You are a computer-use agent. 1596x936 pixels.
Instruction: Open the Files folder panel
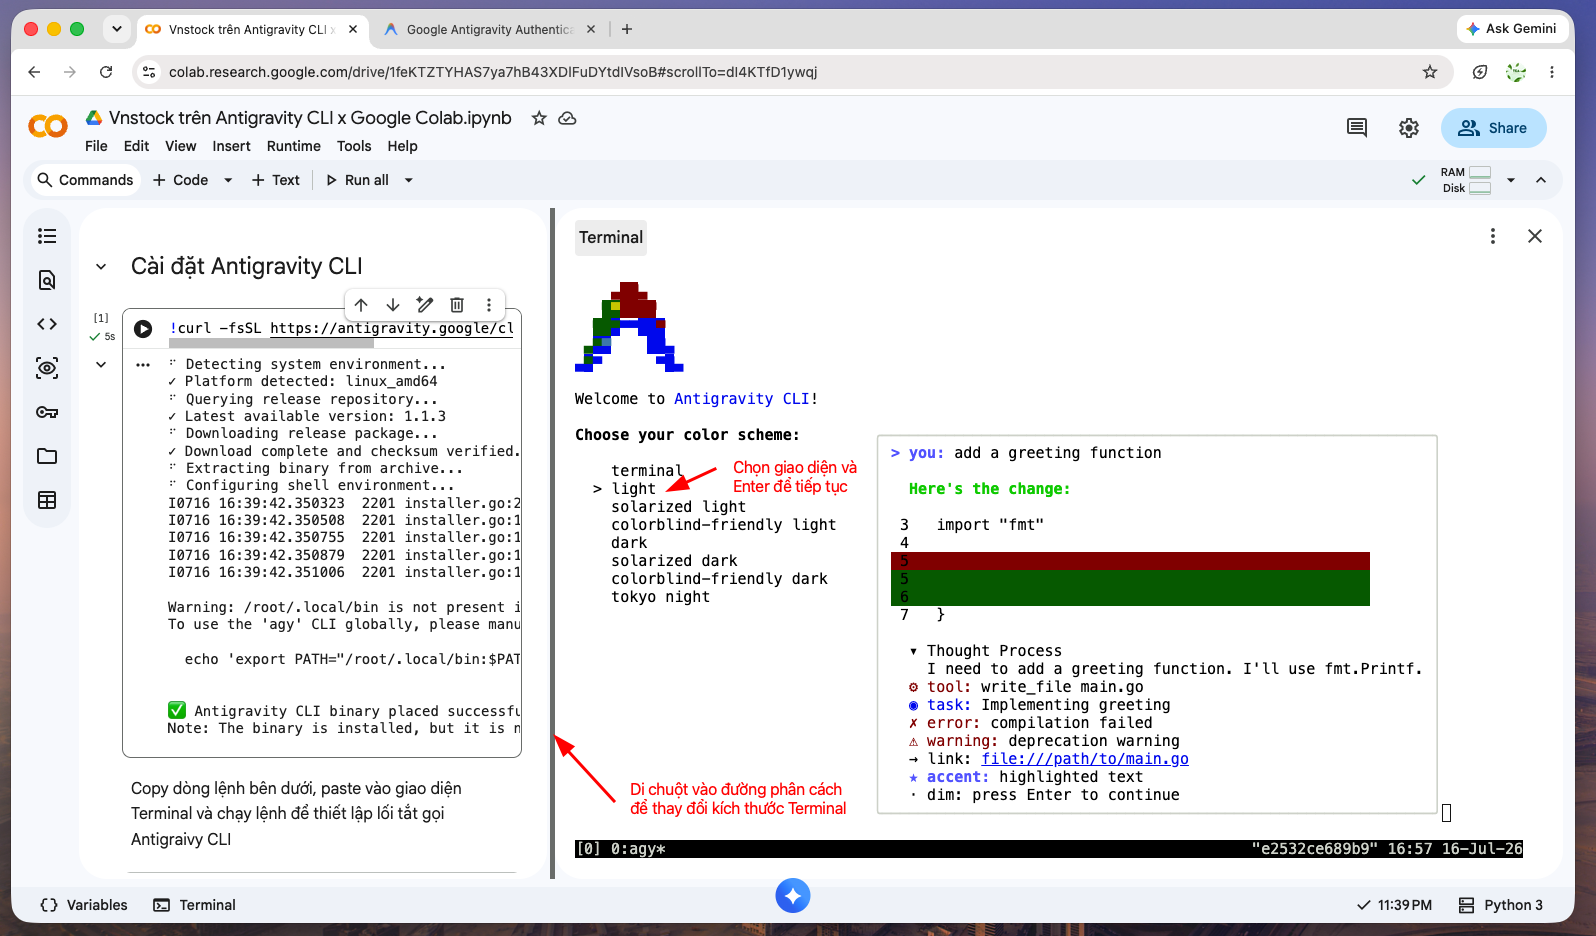(47, 456)
